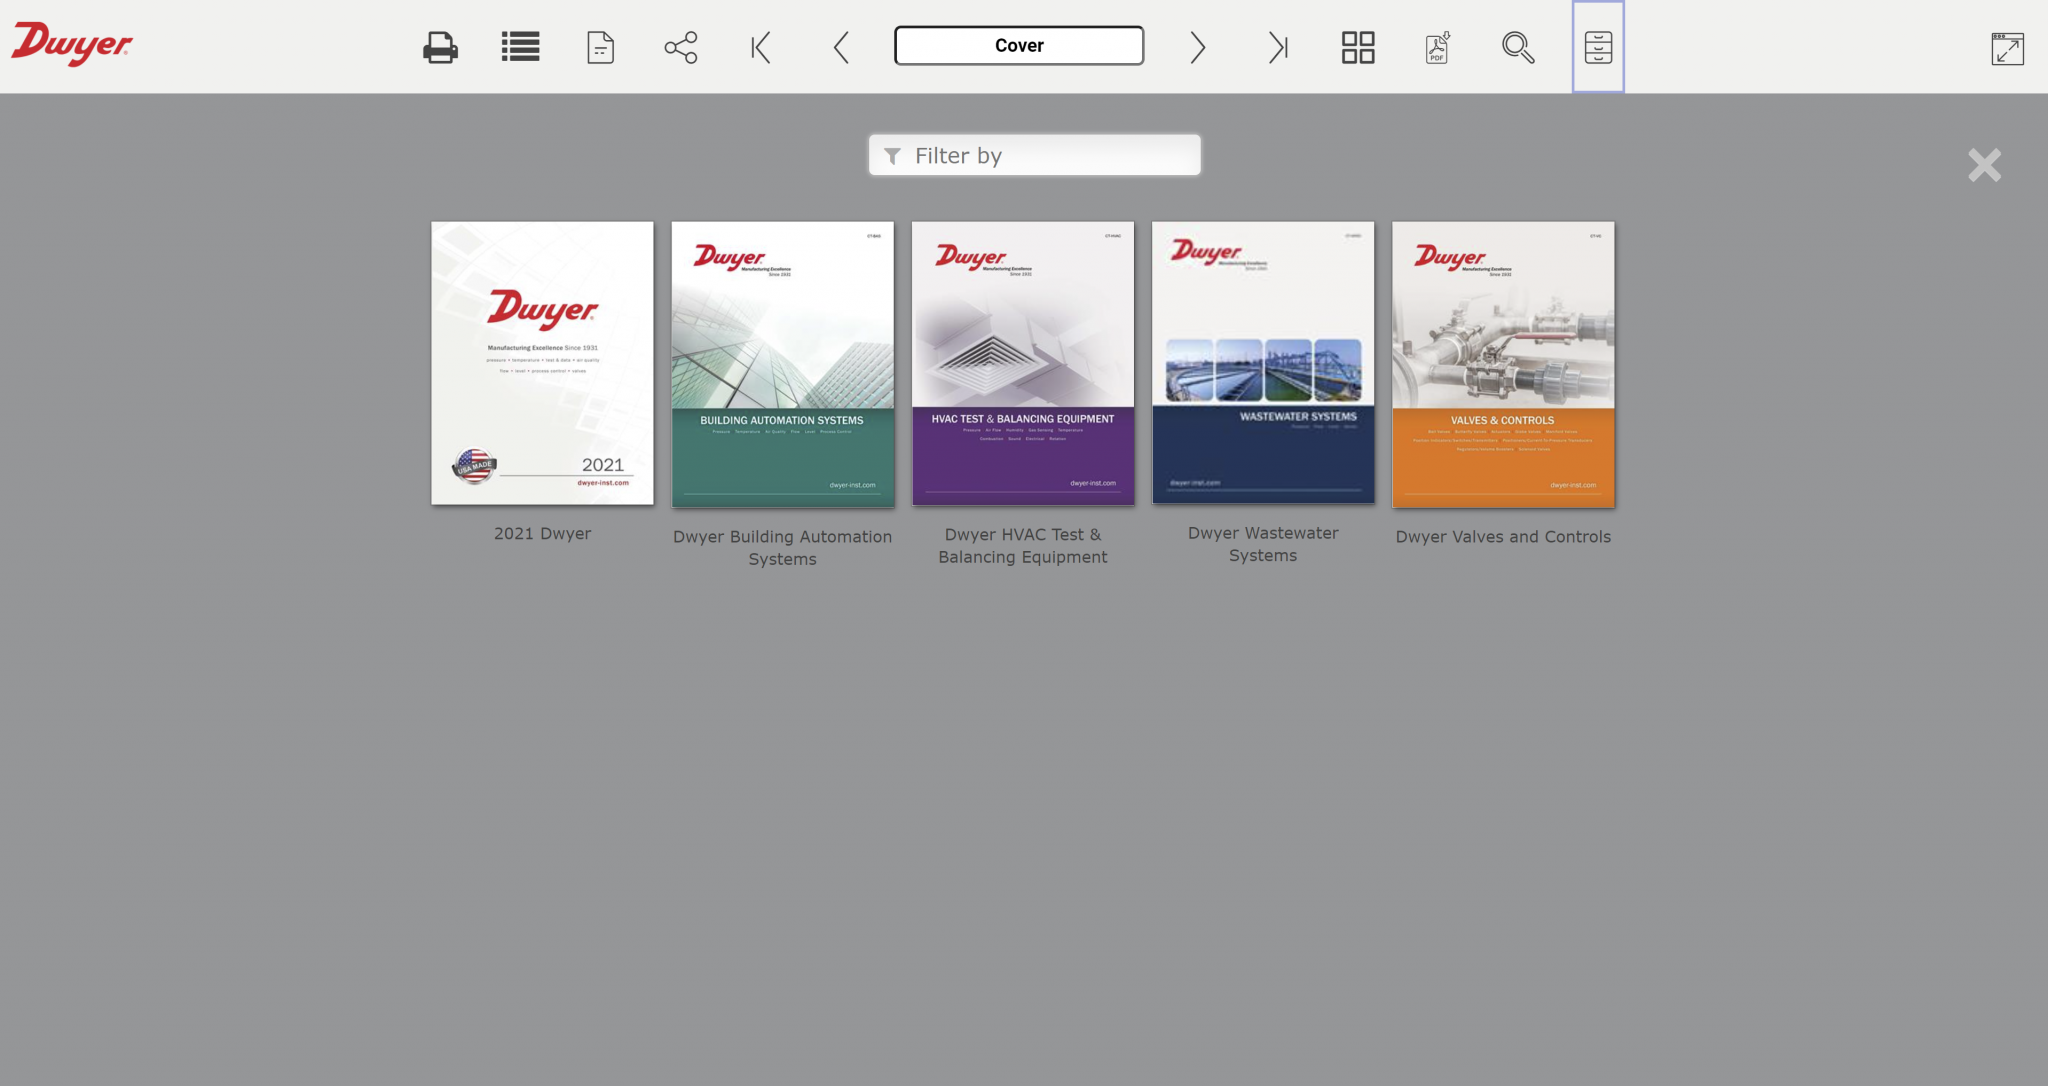
Task: Click the Cover page indicator
Action: tap(1018, 45)
